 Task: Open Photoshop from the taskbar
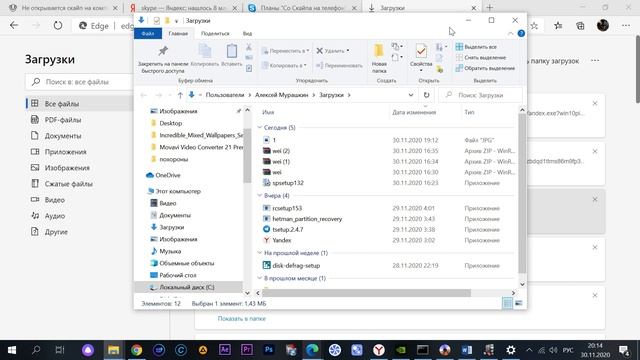click(x=269, y=350)
